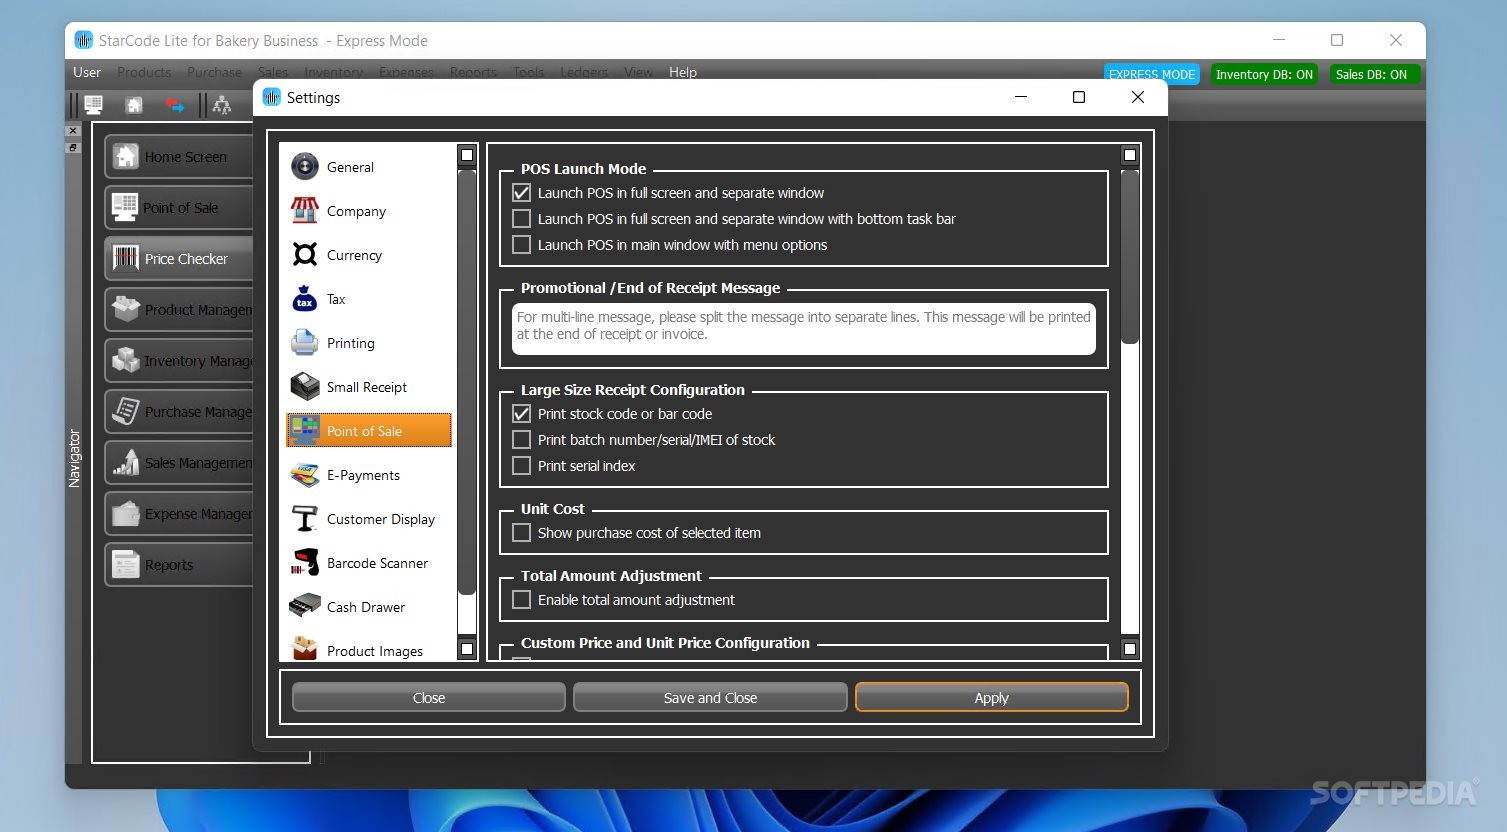Uncheck Launch POS in full screen and separate window
1507x832 pixels.
[x=521, y=193]
